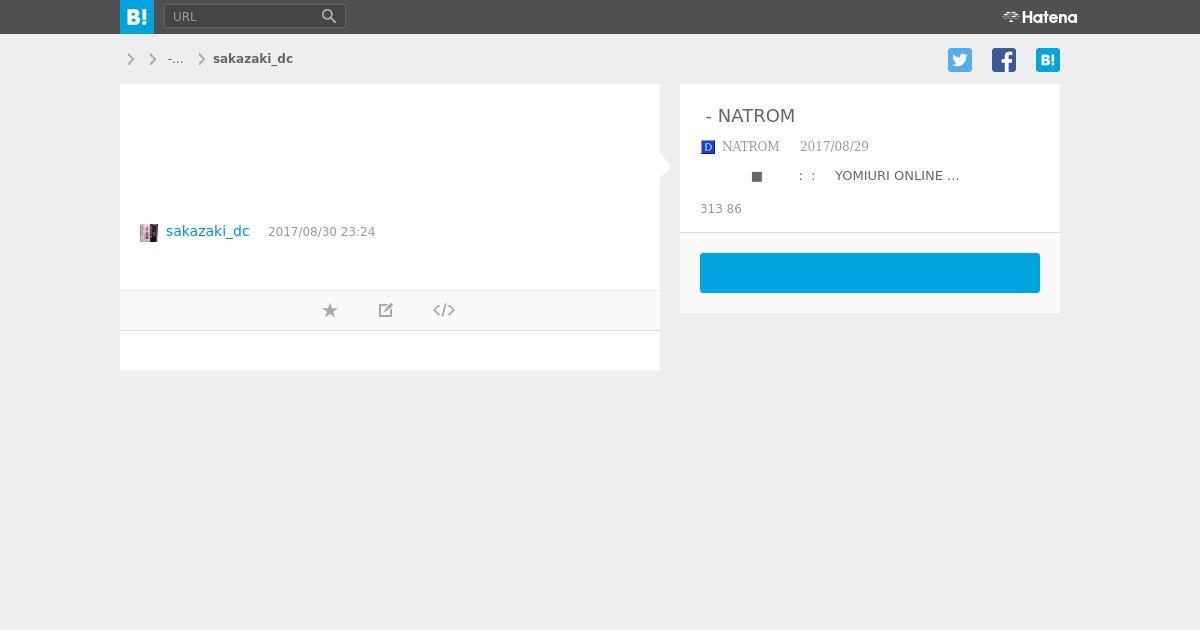Add a star to this comment
The height and width of the screenshot is (630, 1200).
330,310
